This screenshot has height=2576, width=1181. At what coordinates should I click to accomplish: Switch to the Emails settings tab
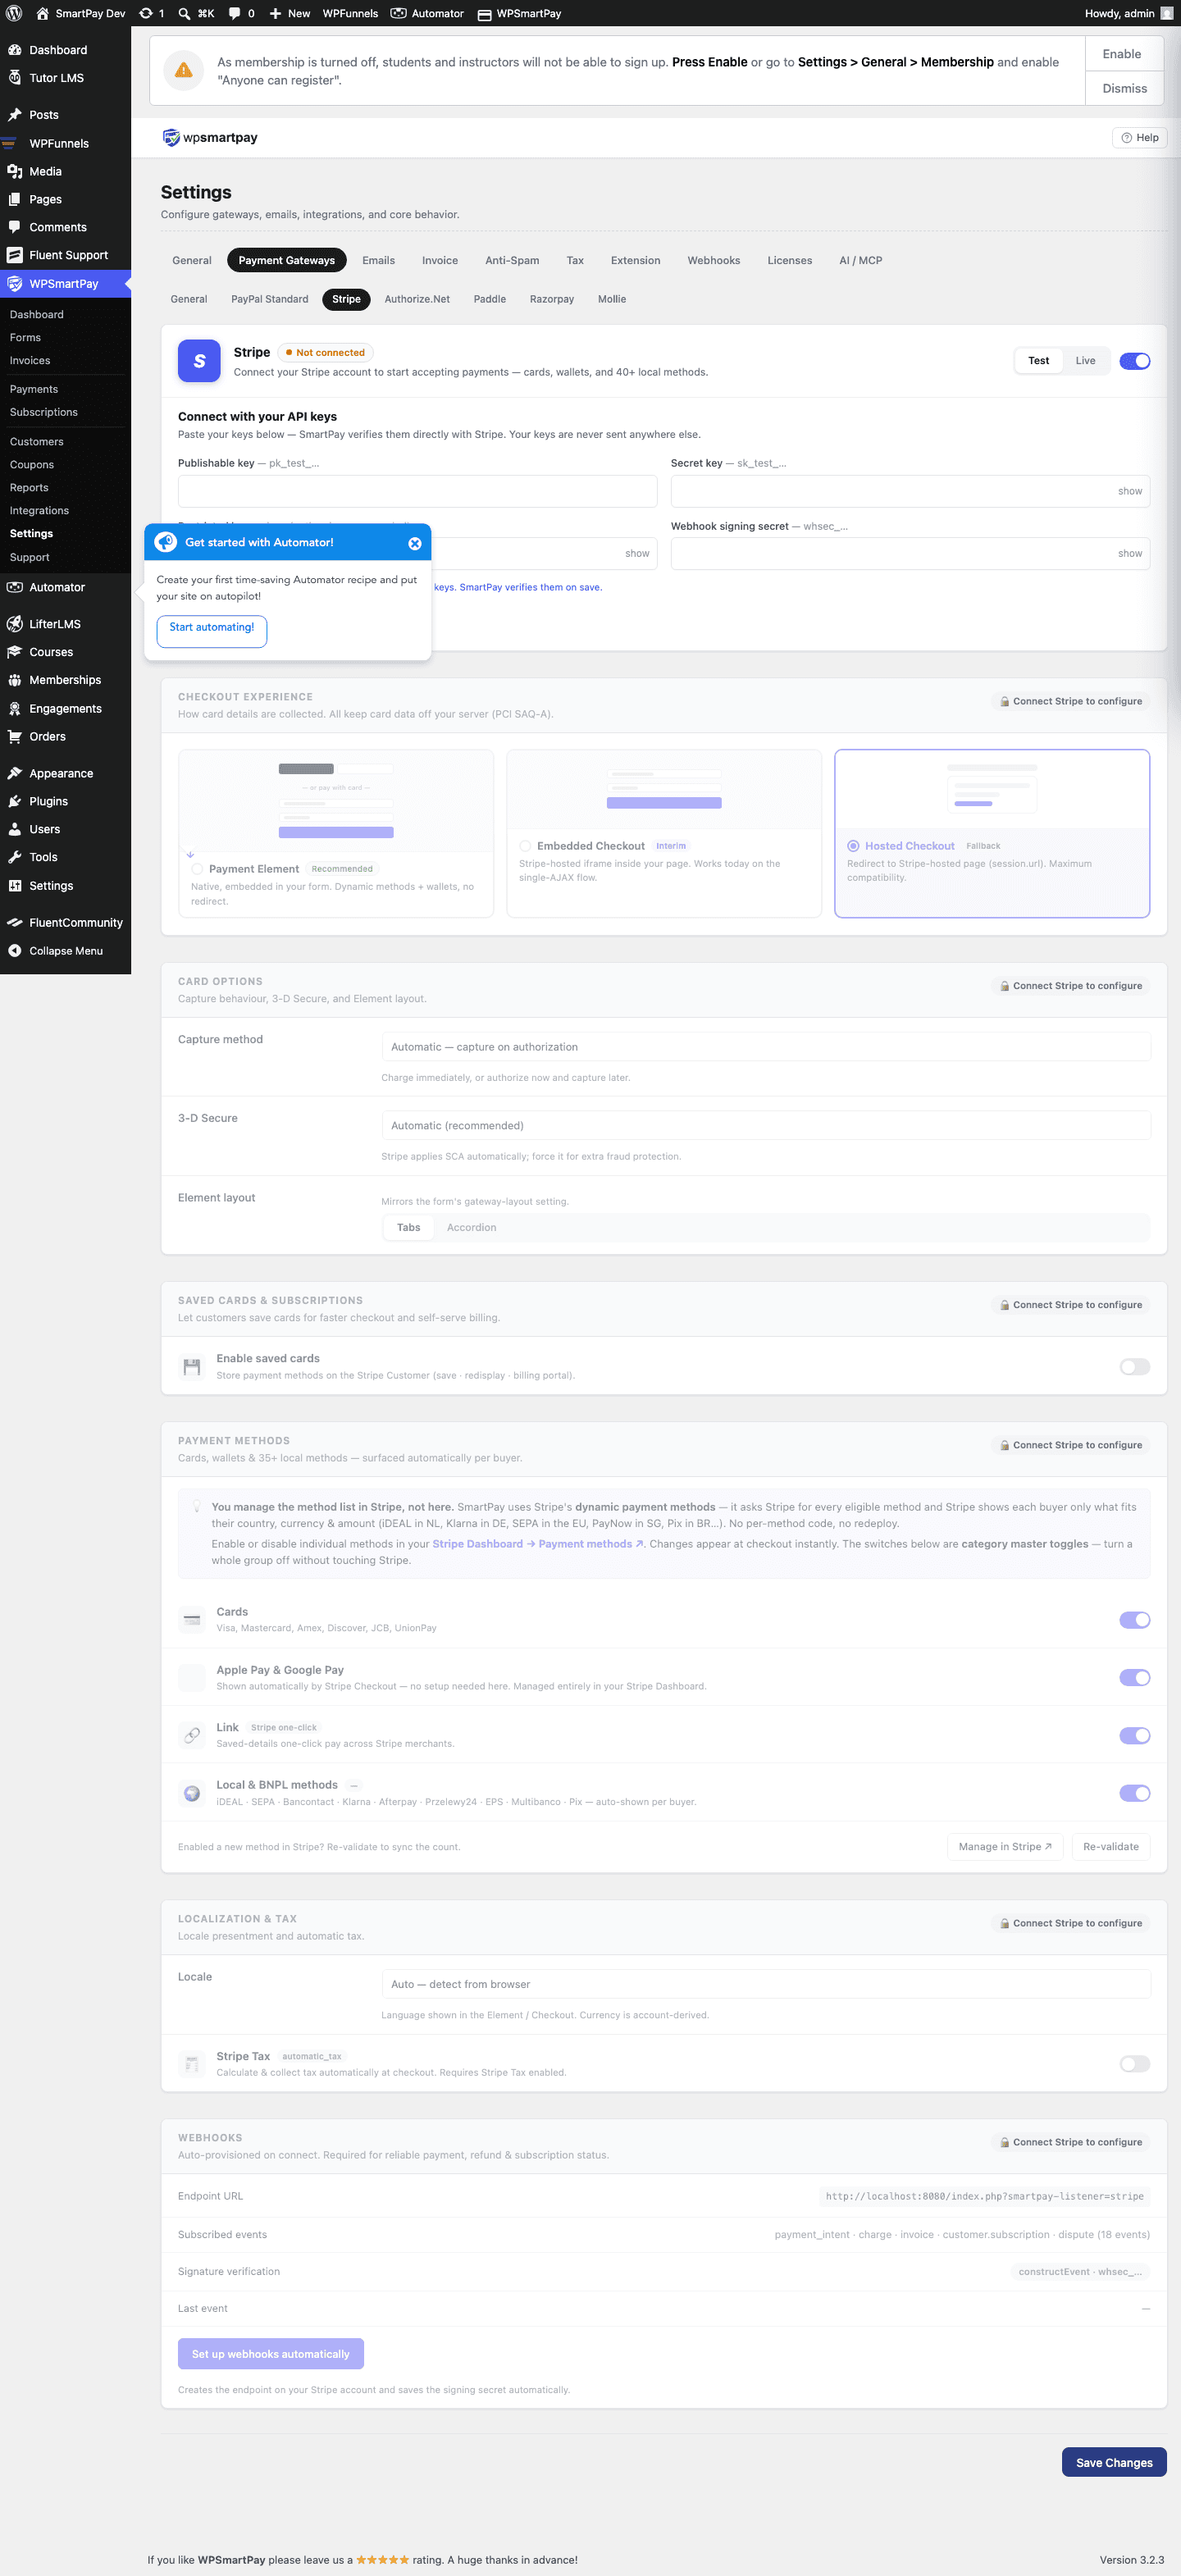(x=378, y=260)
